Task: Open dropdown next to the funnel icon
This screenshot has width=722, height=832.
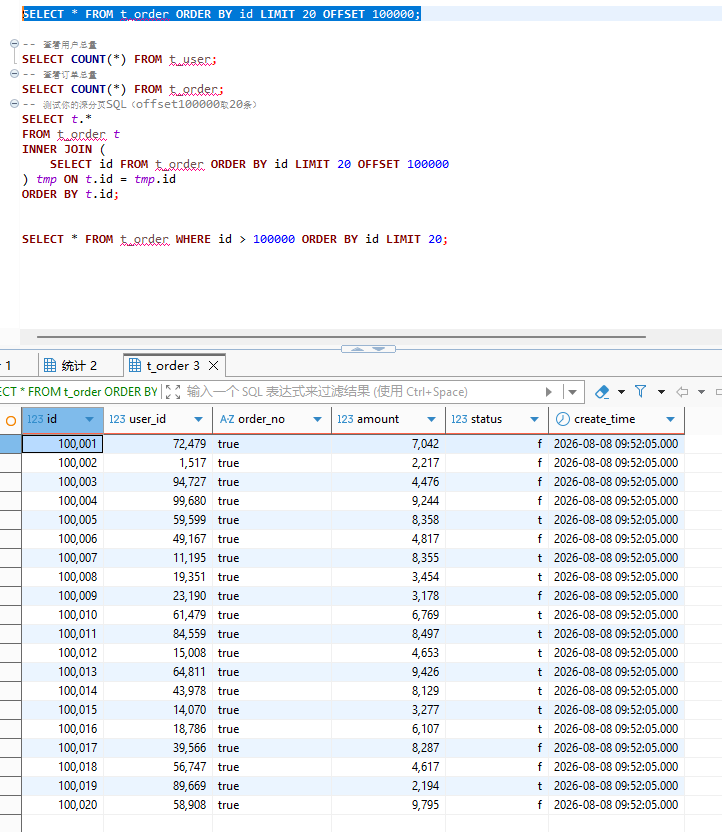Action: click(661, 392)
